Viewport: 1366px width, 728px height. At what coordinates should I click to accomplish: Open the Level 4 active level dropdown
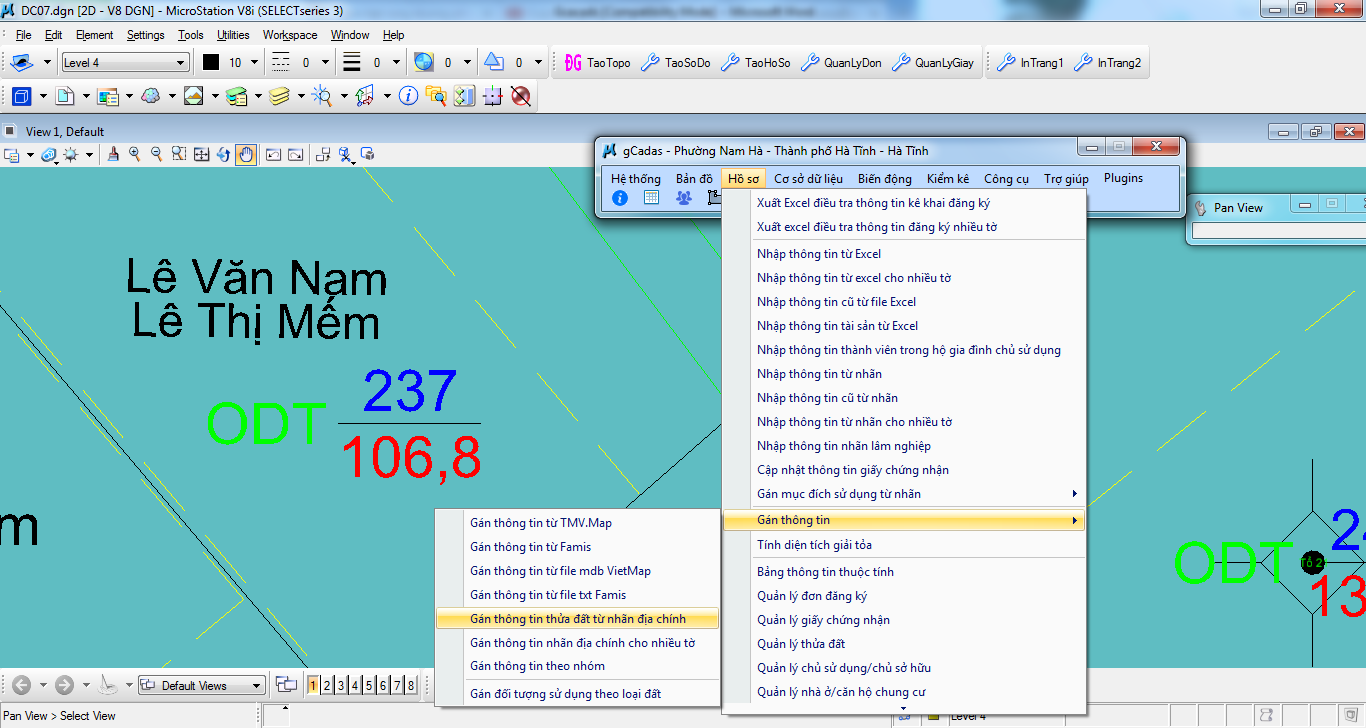tap(125, 63)
